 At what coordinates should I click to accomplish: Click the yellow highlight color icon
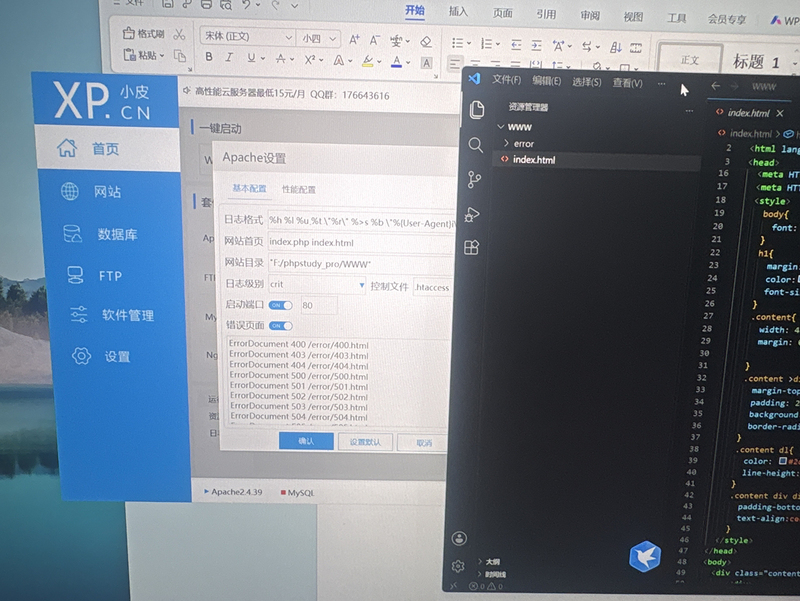pos(367,61)
